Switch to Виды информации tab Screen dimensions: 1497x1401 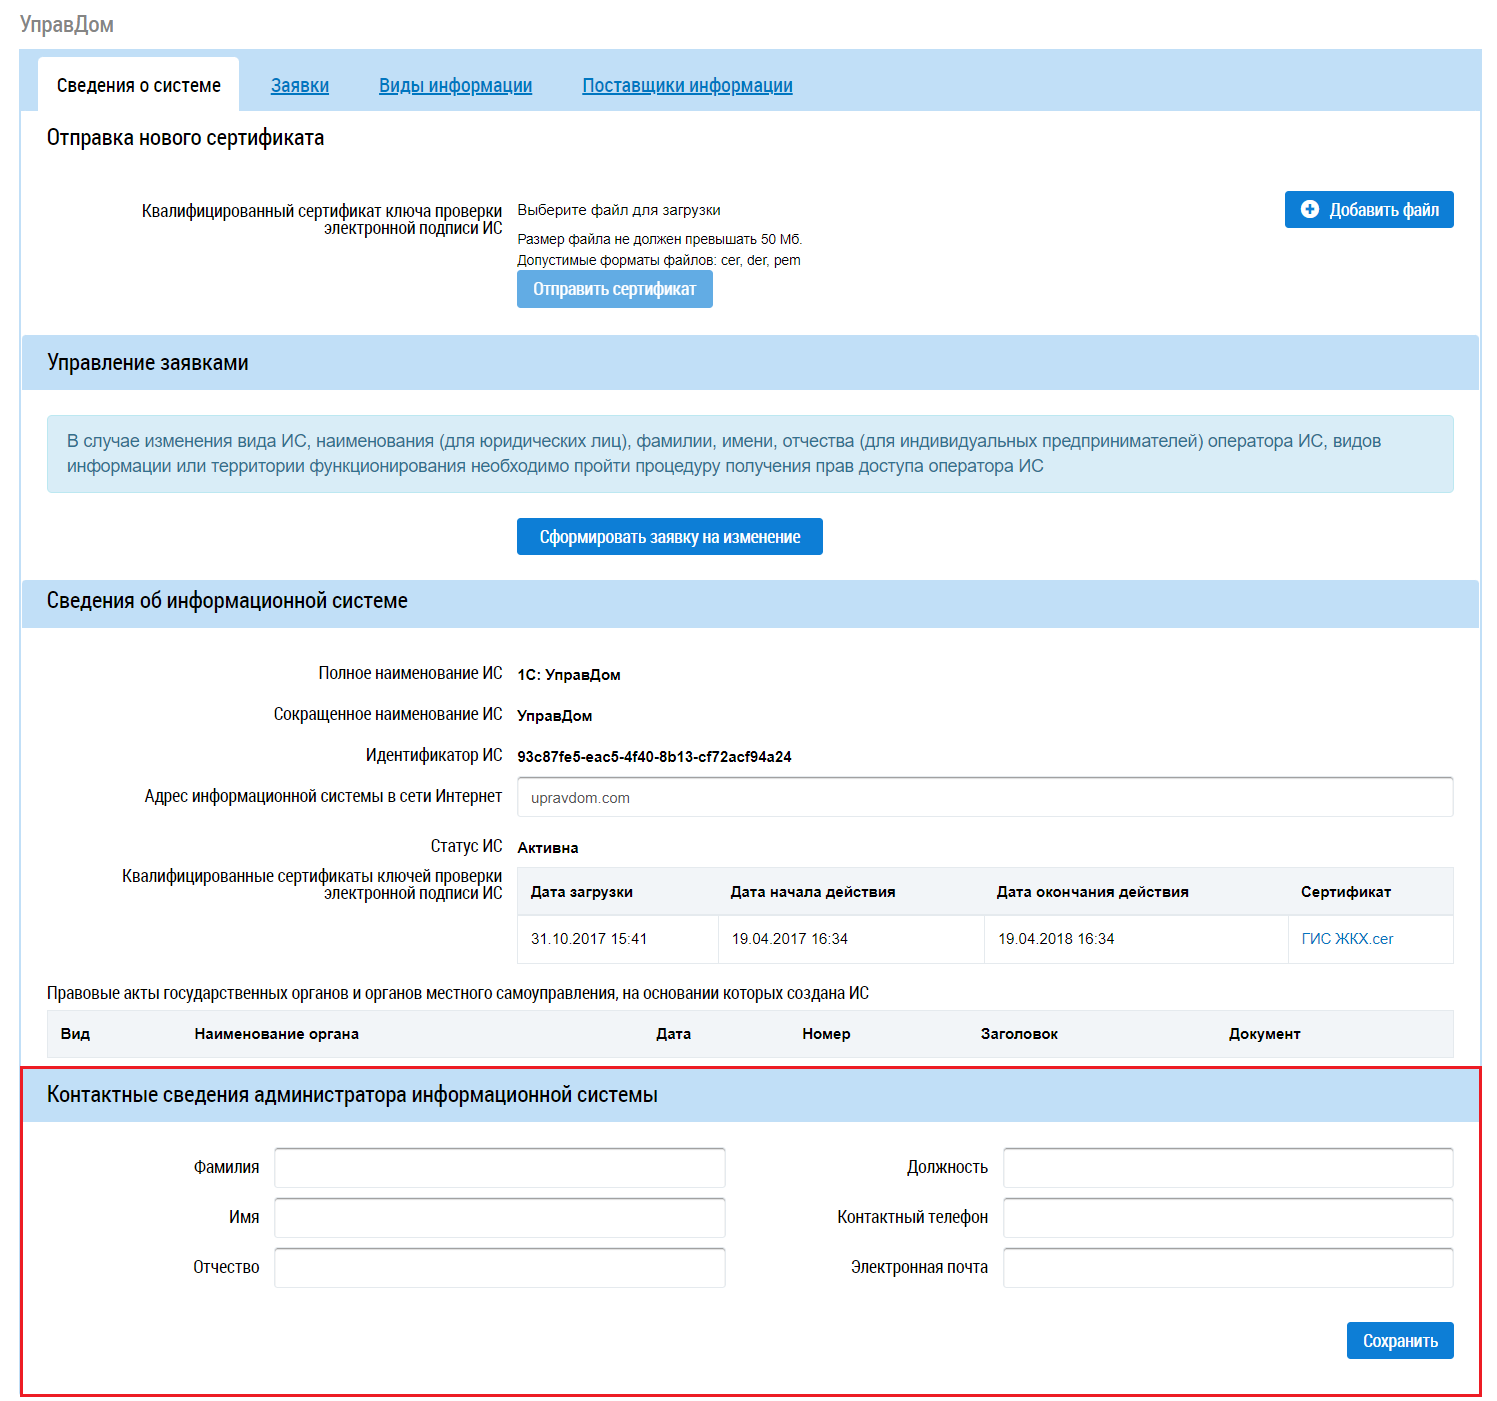click(x=455, y=86)
